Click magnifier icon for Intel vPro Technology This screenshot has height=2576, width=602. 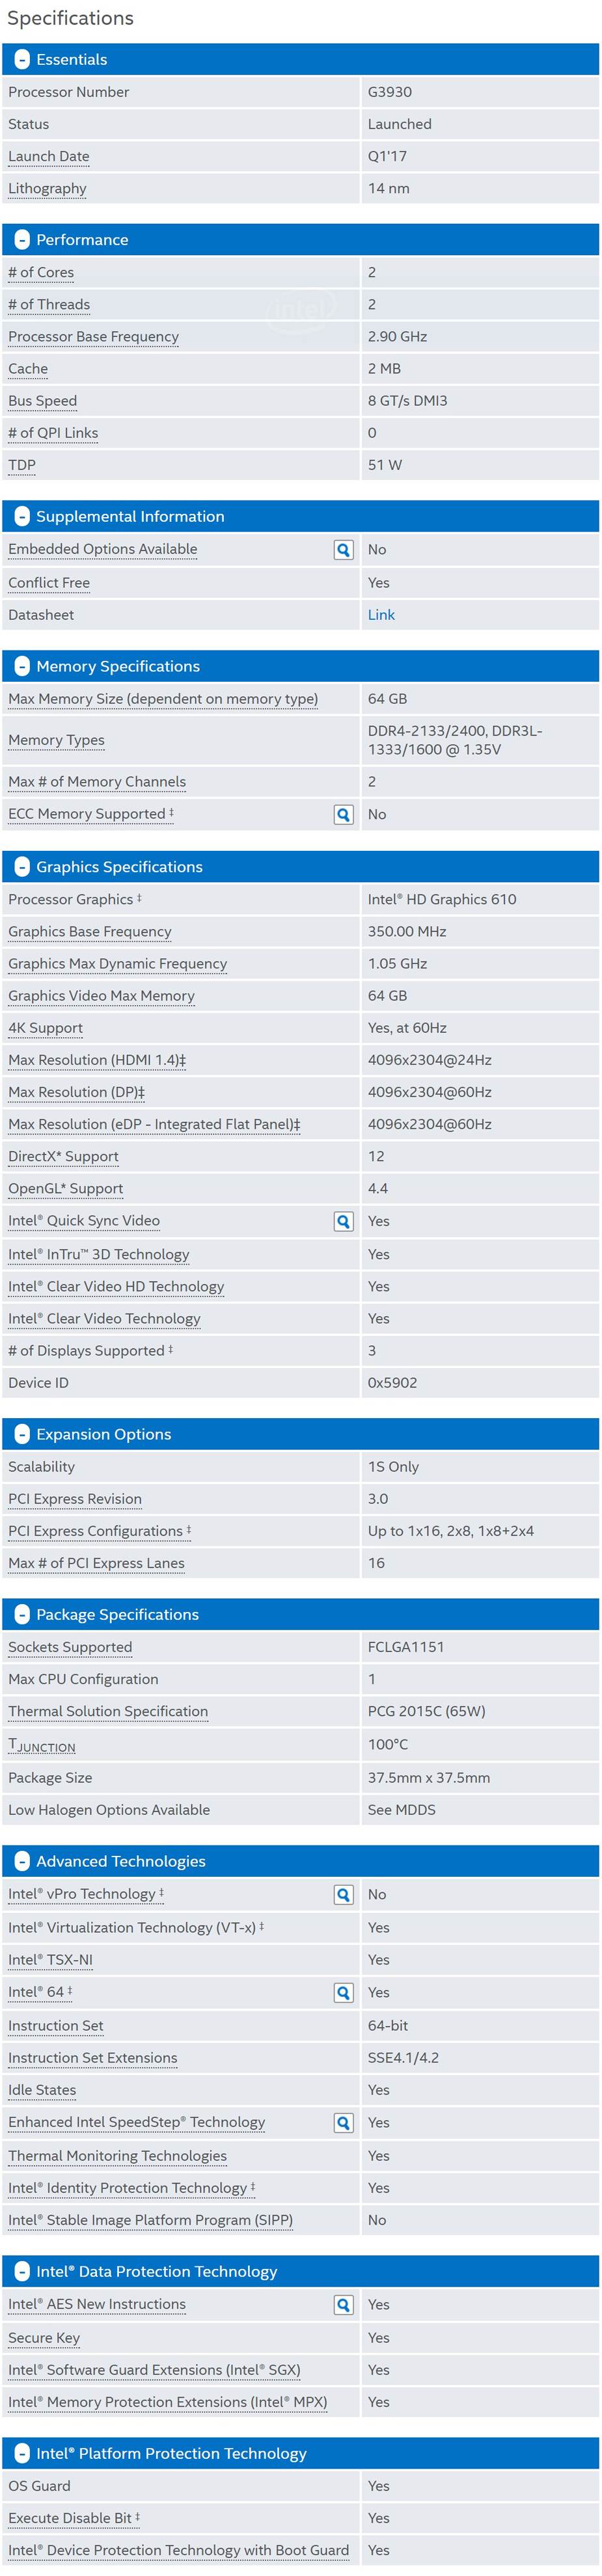[x=343, y=1894]
